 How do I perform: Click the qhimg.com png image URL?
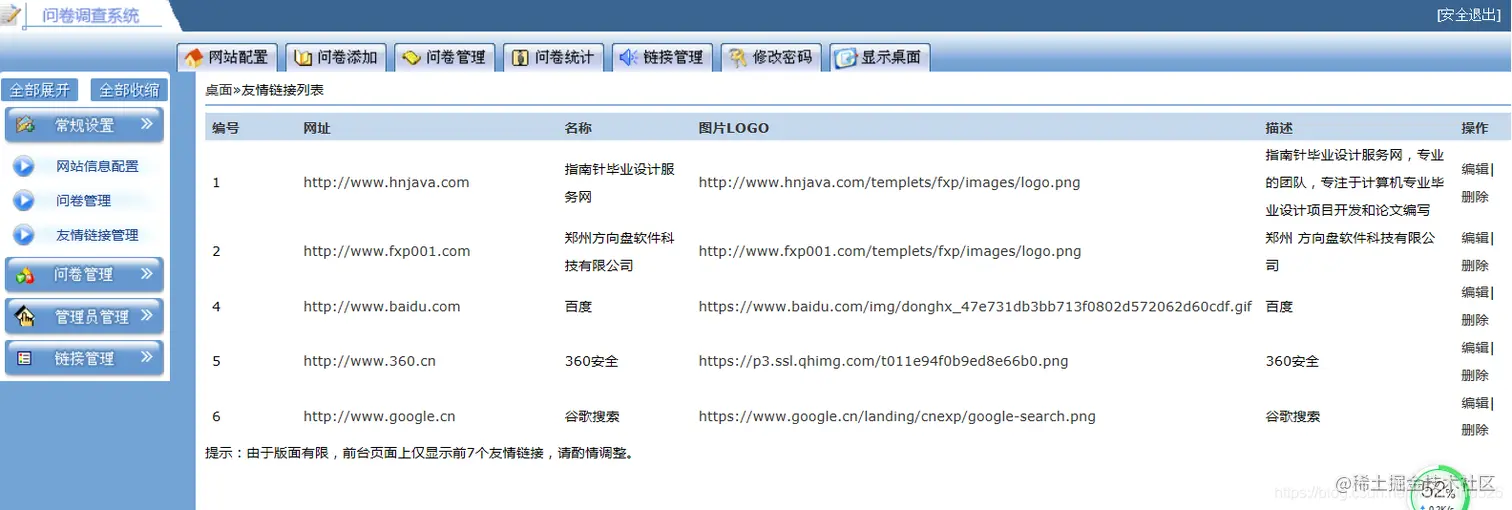pos(883,362)
